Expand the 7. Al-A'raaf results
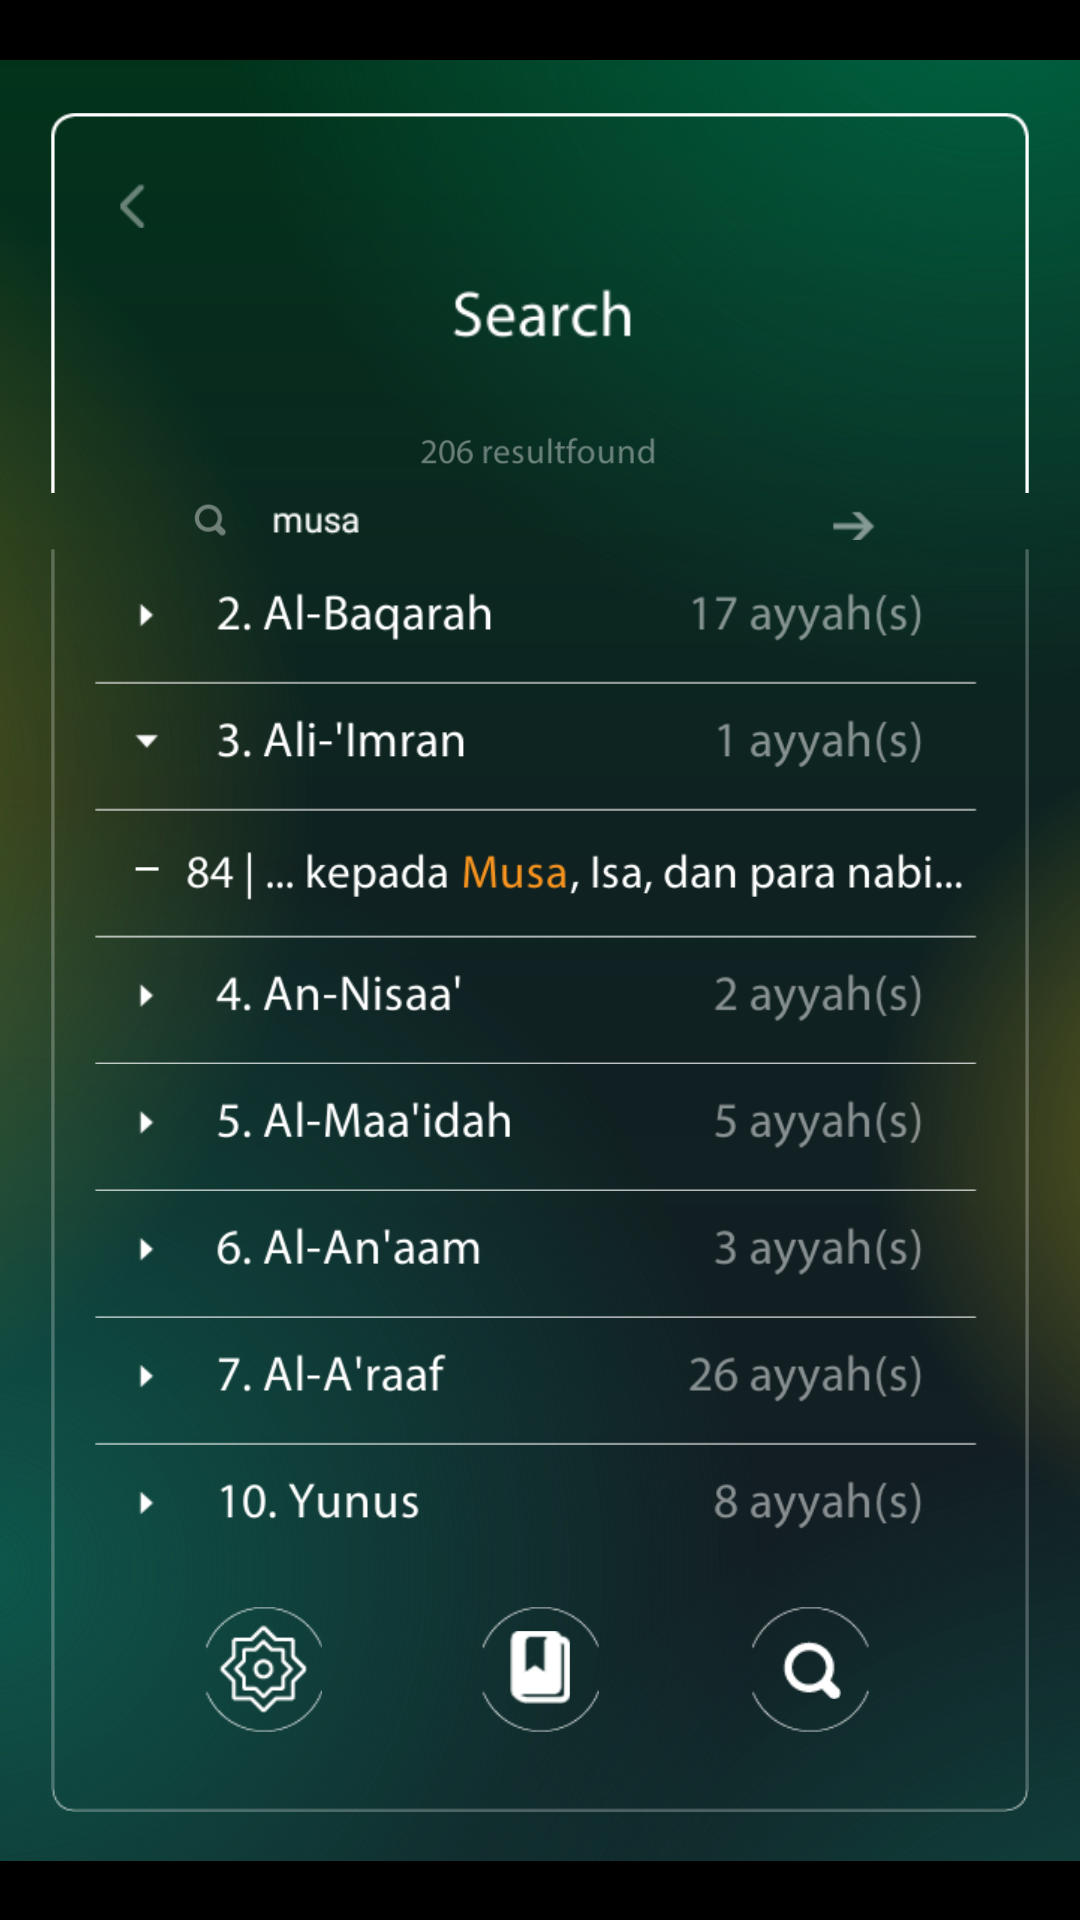Image resolution: width=1080 pixels, height=1920 pixels. pyautogui.click(x=146, y=1376)
